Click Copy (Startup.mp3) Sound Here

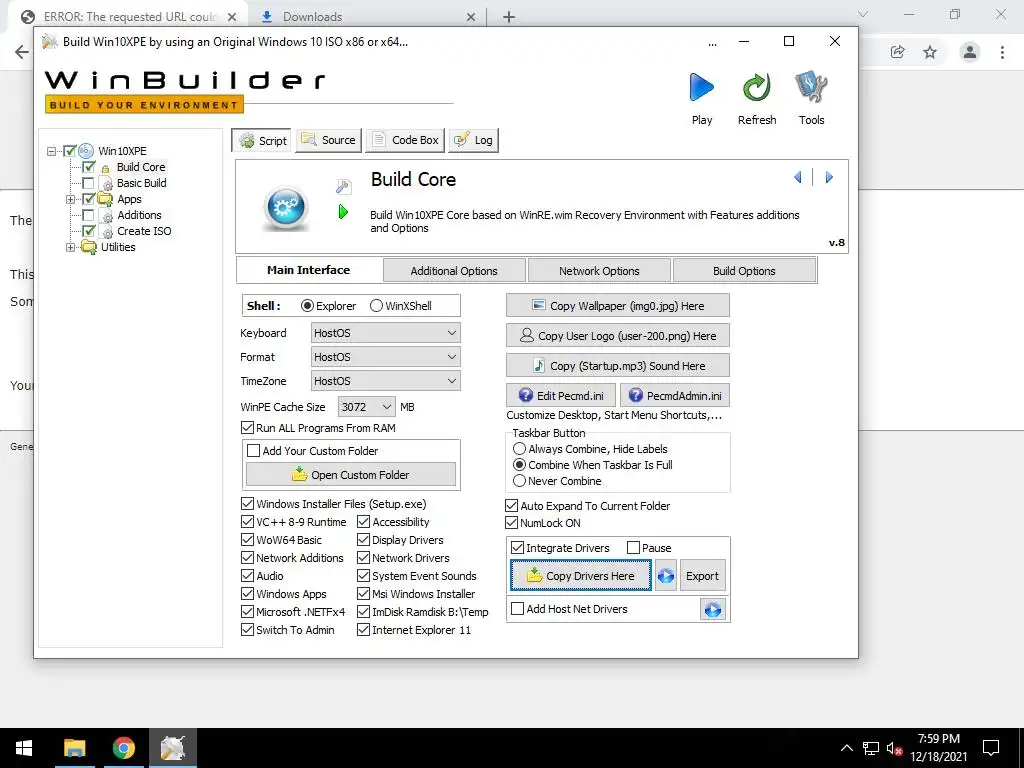click(x=618, y=366)
